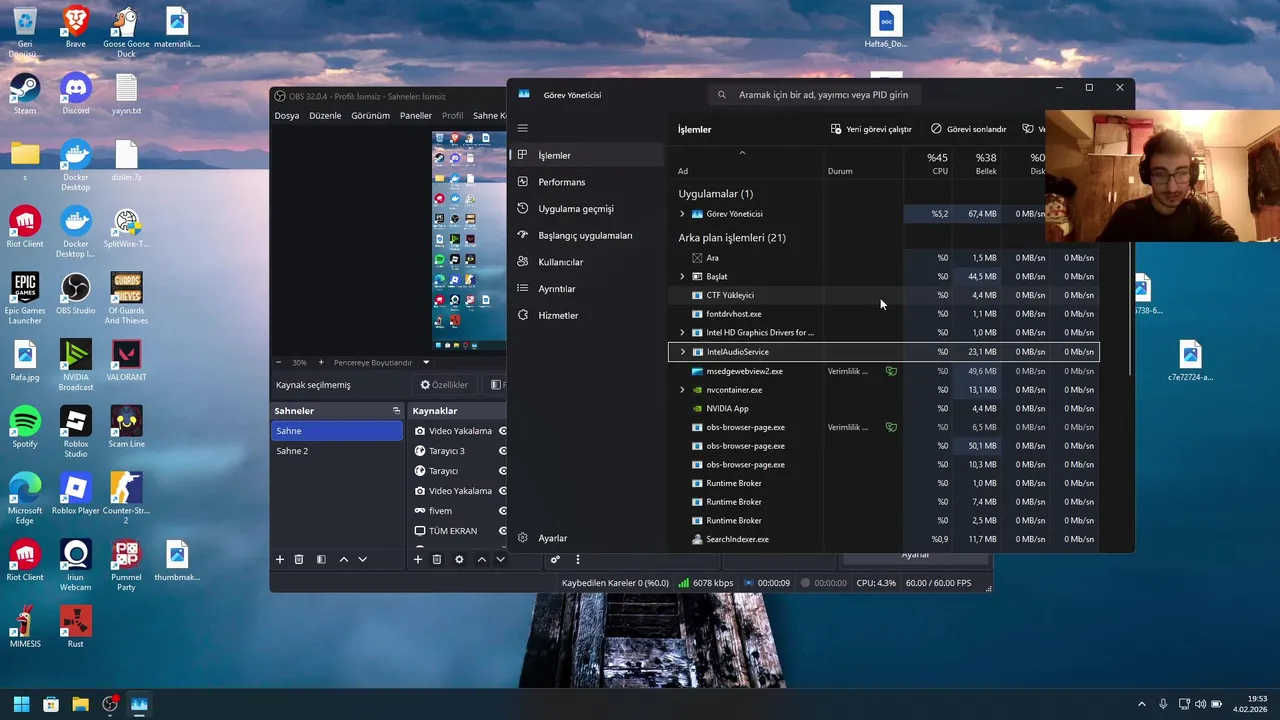Image resolution: width=1280 pixels, height=720 pixels.
Task: Open the Düzenle menu in OBS
Action: [325, 116]
